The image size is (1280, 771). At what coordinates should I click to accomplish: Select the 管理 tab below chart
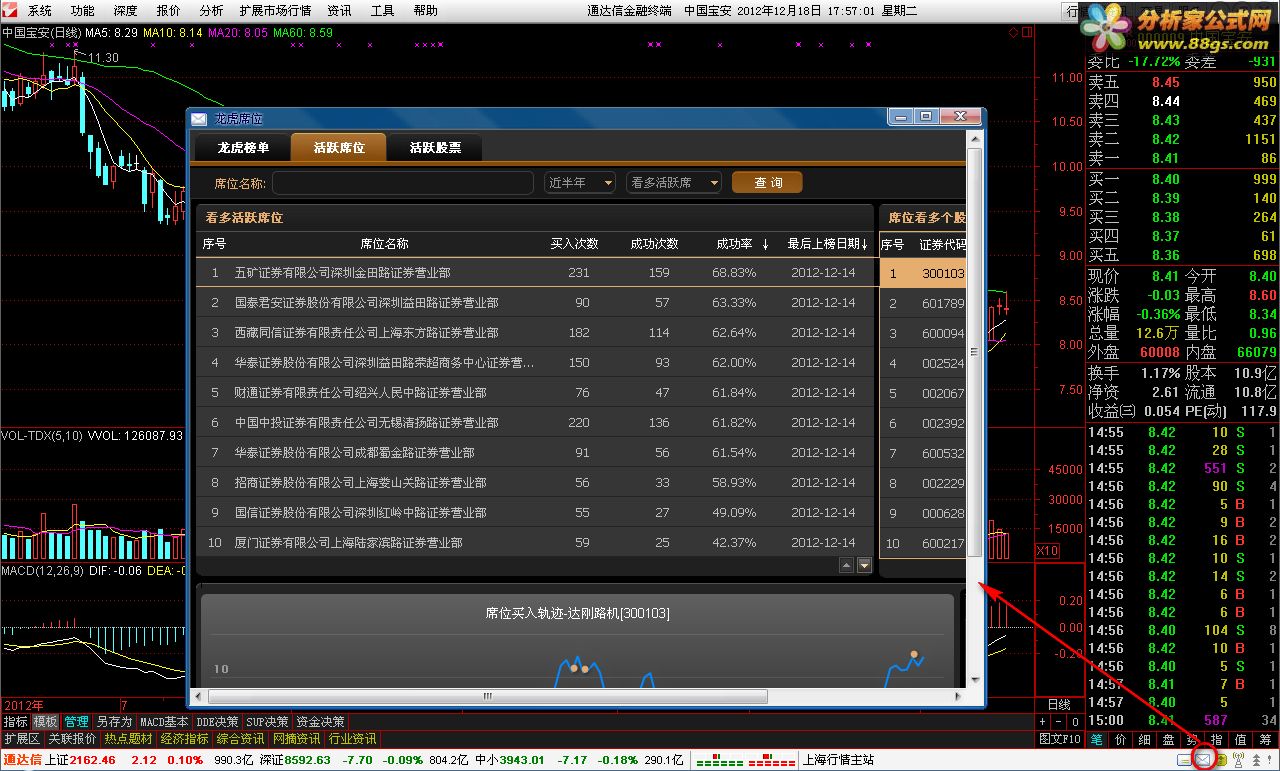point(76,721)
